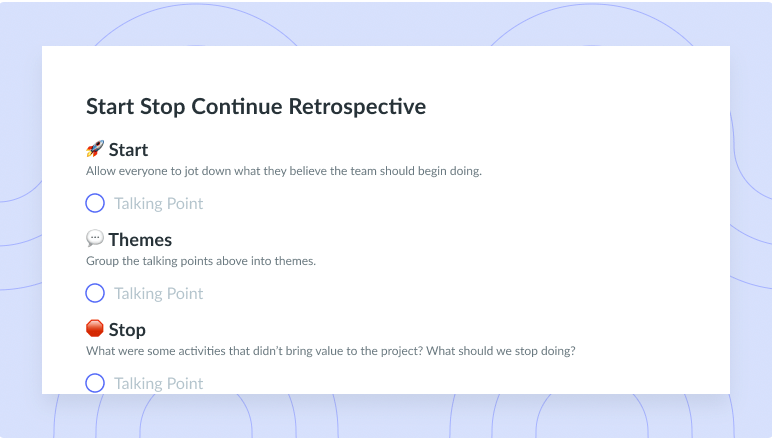The image size is (772, 439).
Task: Click the red stop sign icon
Action: [95, 328]
